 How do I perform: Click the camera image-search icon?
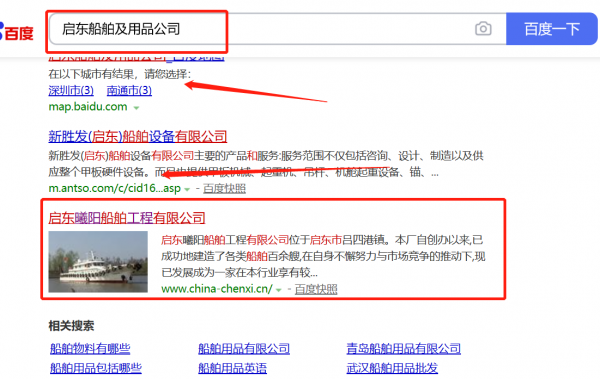pyautogui.click(x=483, y=29)
